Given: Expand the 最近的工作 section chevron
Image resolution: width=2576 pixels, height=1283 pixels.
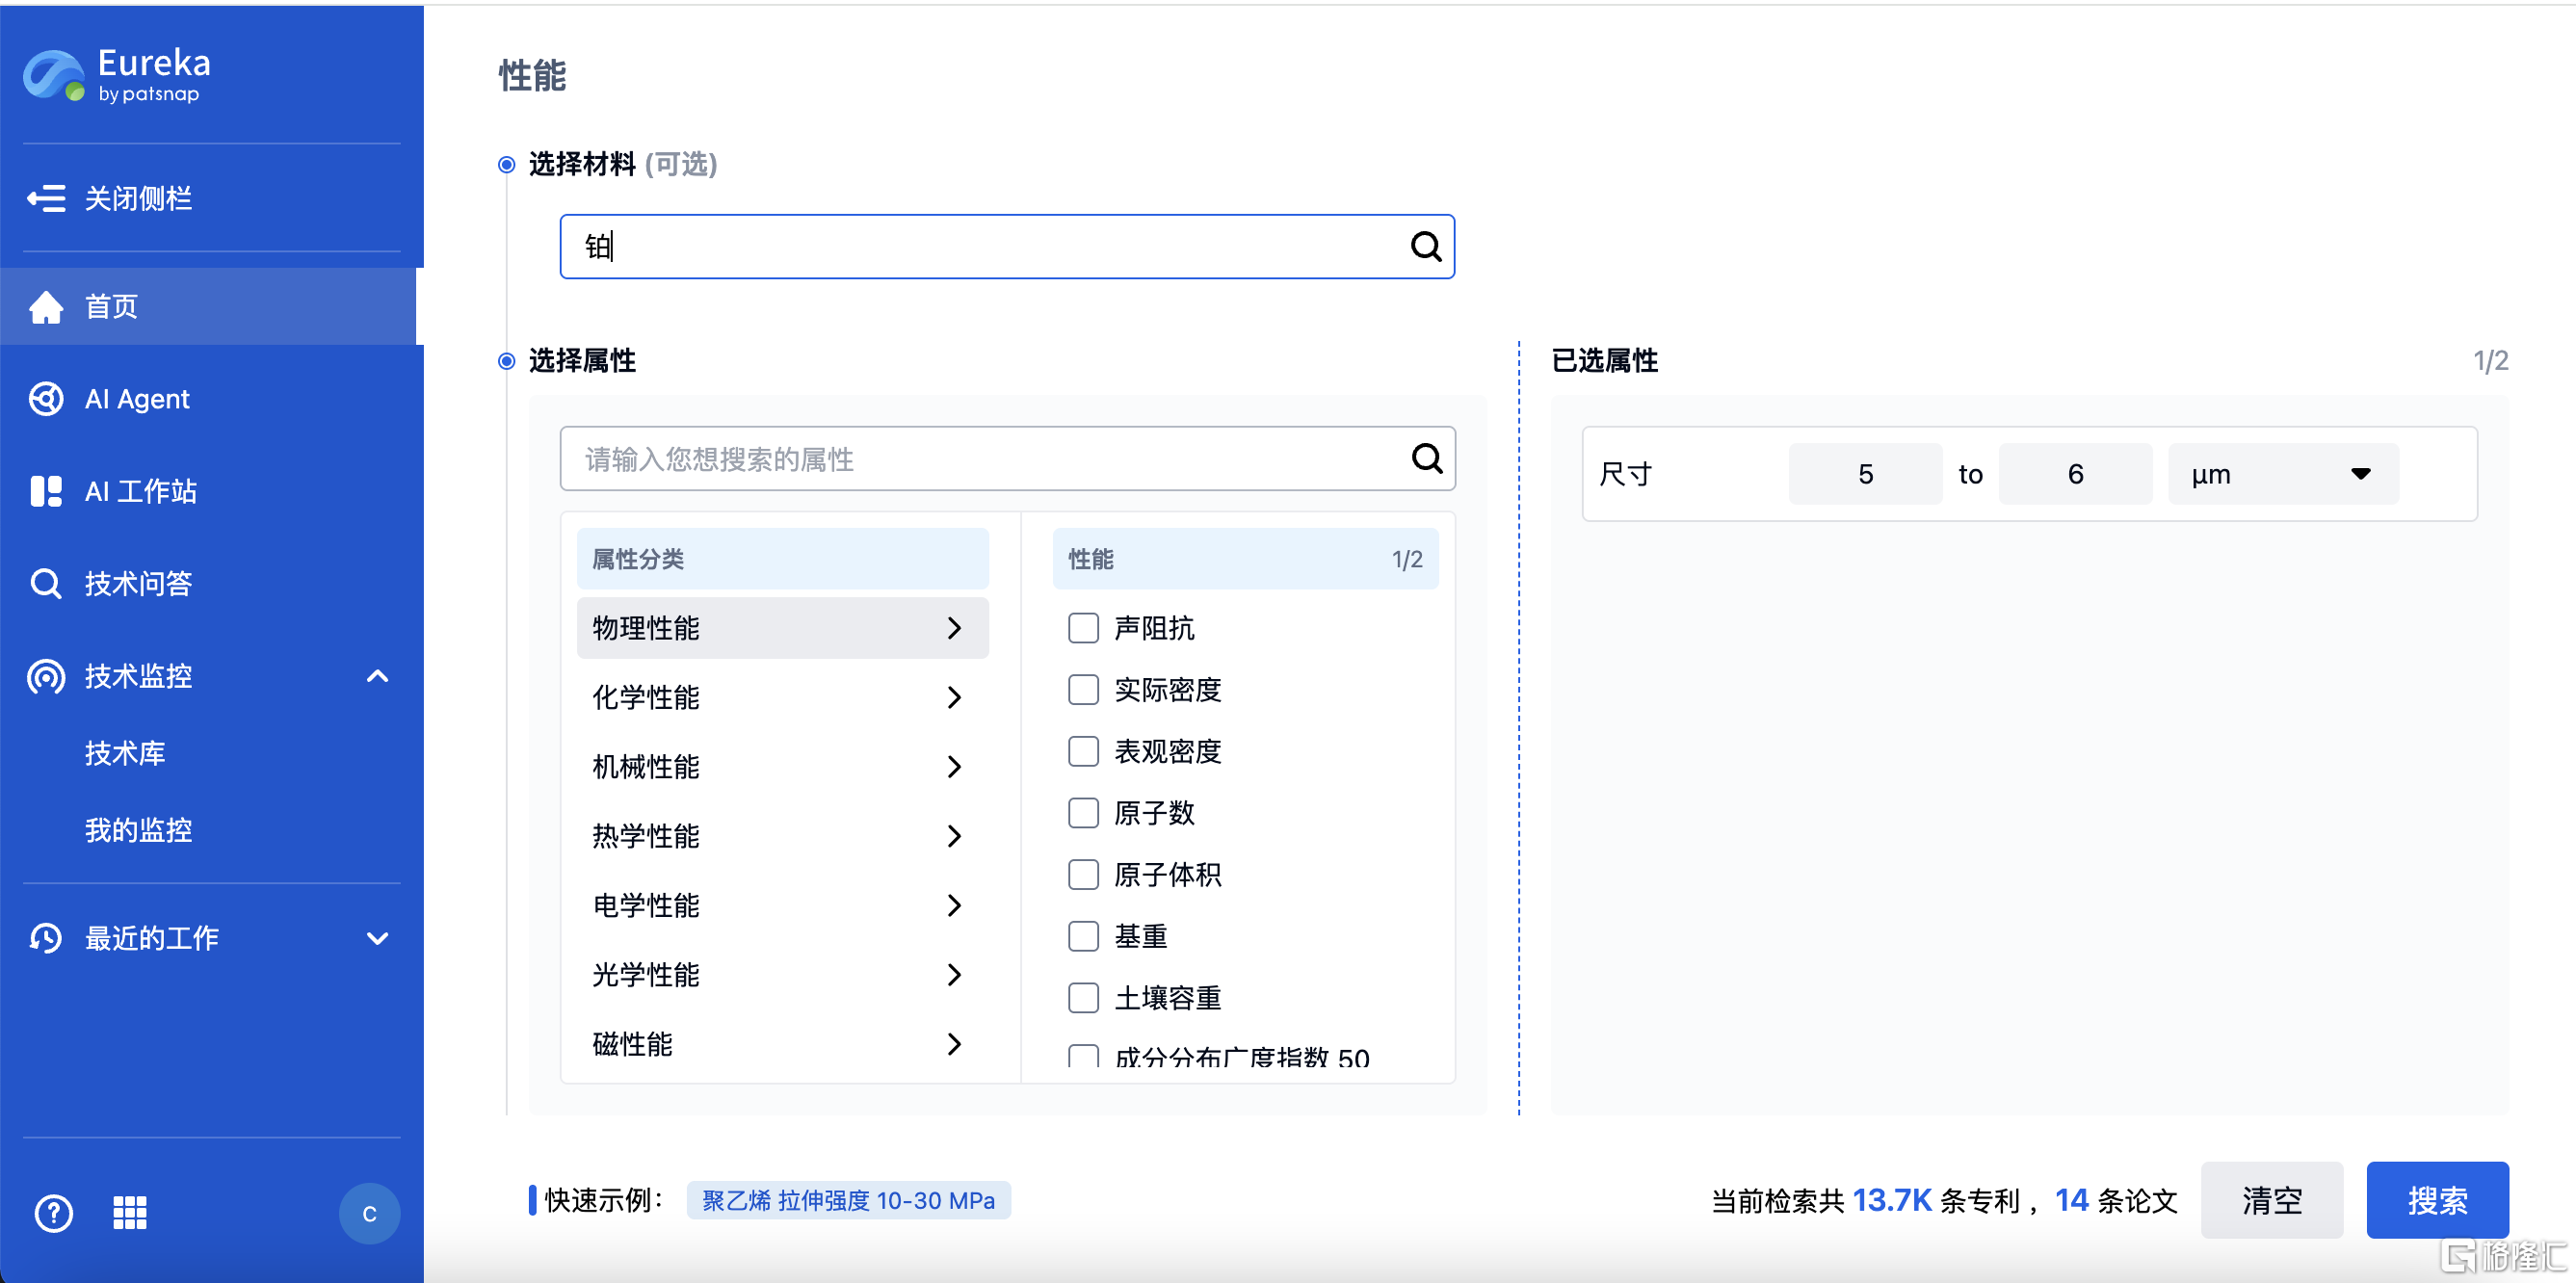Looking at the screenshot, I should click(x=377, y=938).
